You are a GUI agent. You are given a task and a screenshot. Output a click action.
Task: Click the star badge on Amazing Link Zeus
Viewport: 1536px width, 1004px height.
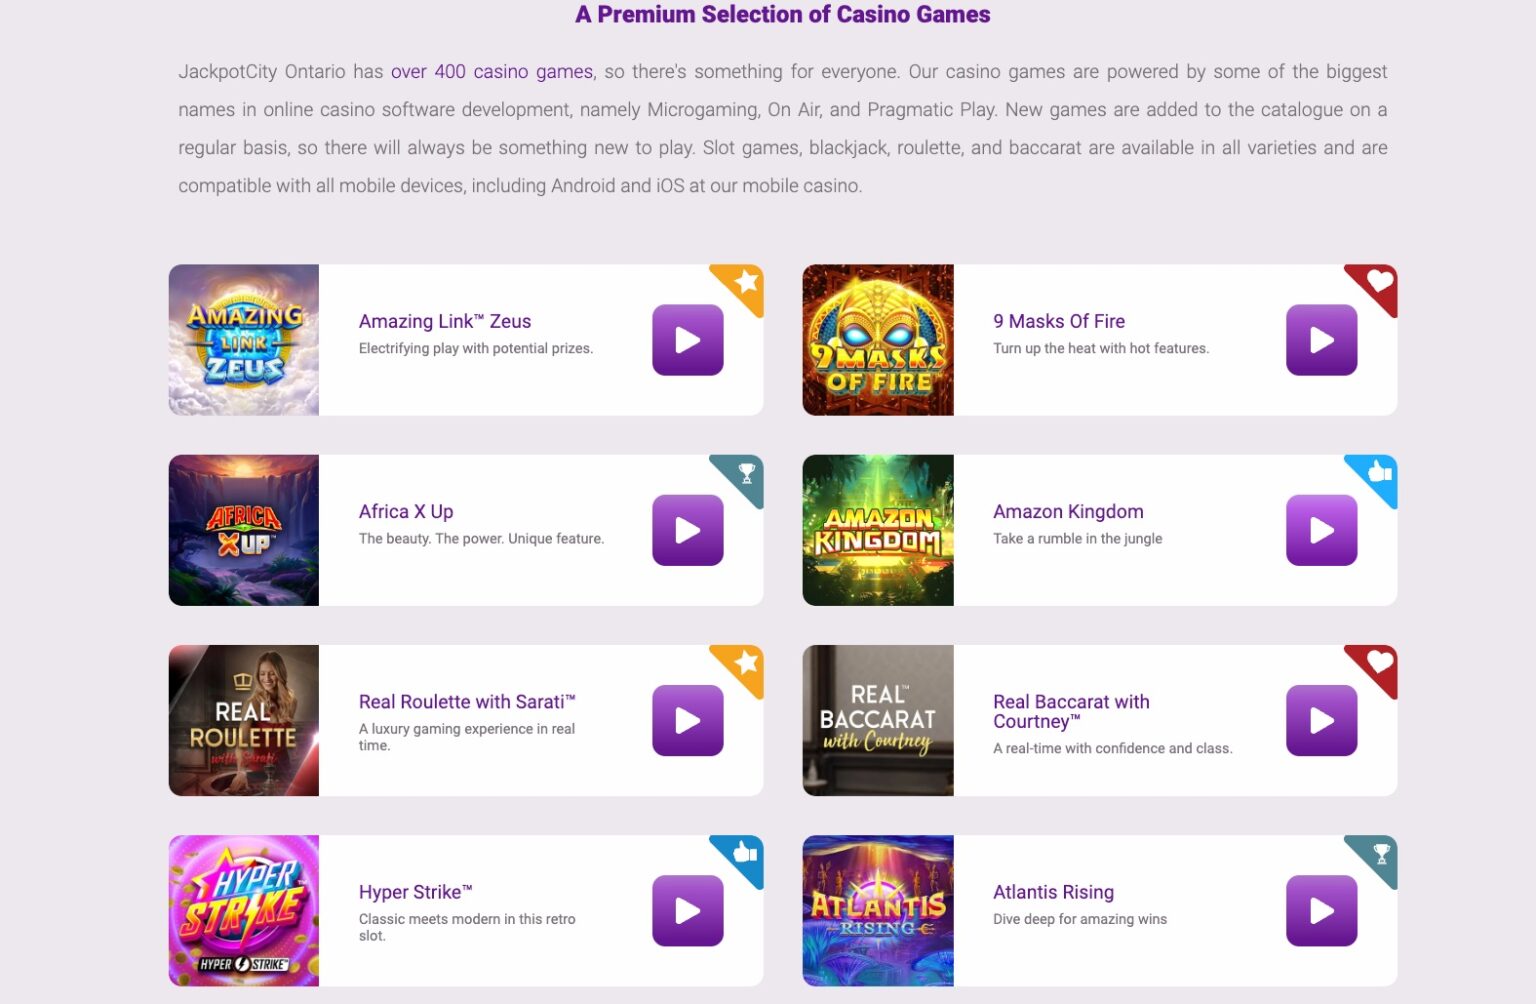[x=746, y=282]
